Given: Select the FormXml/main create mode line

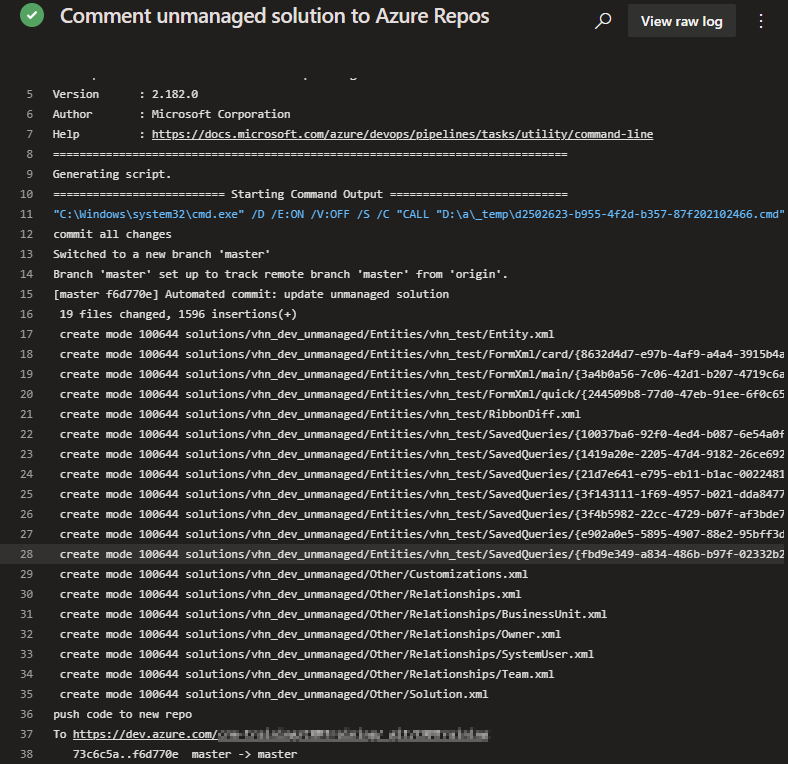Looking at the screenshot, I should [x=421, y=374].
